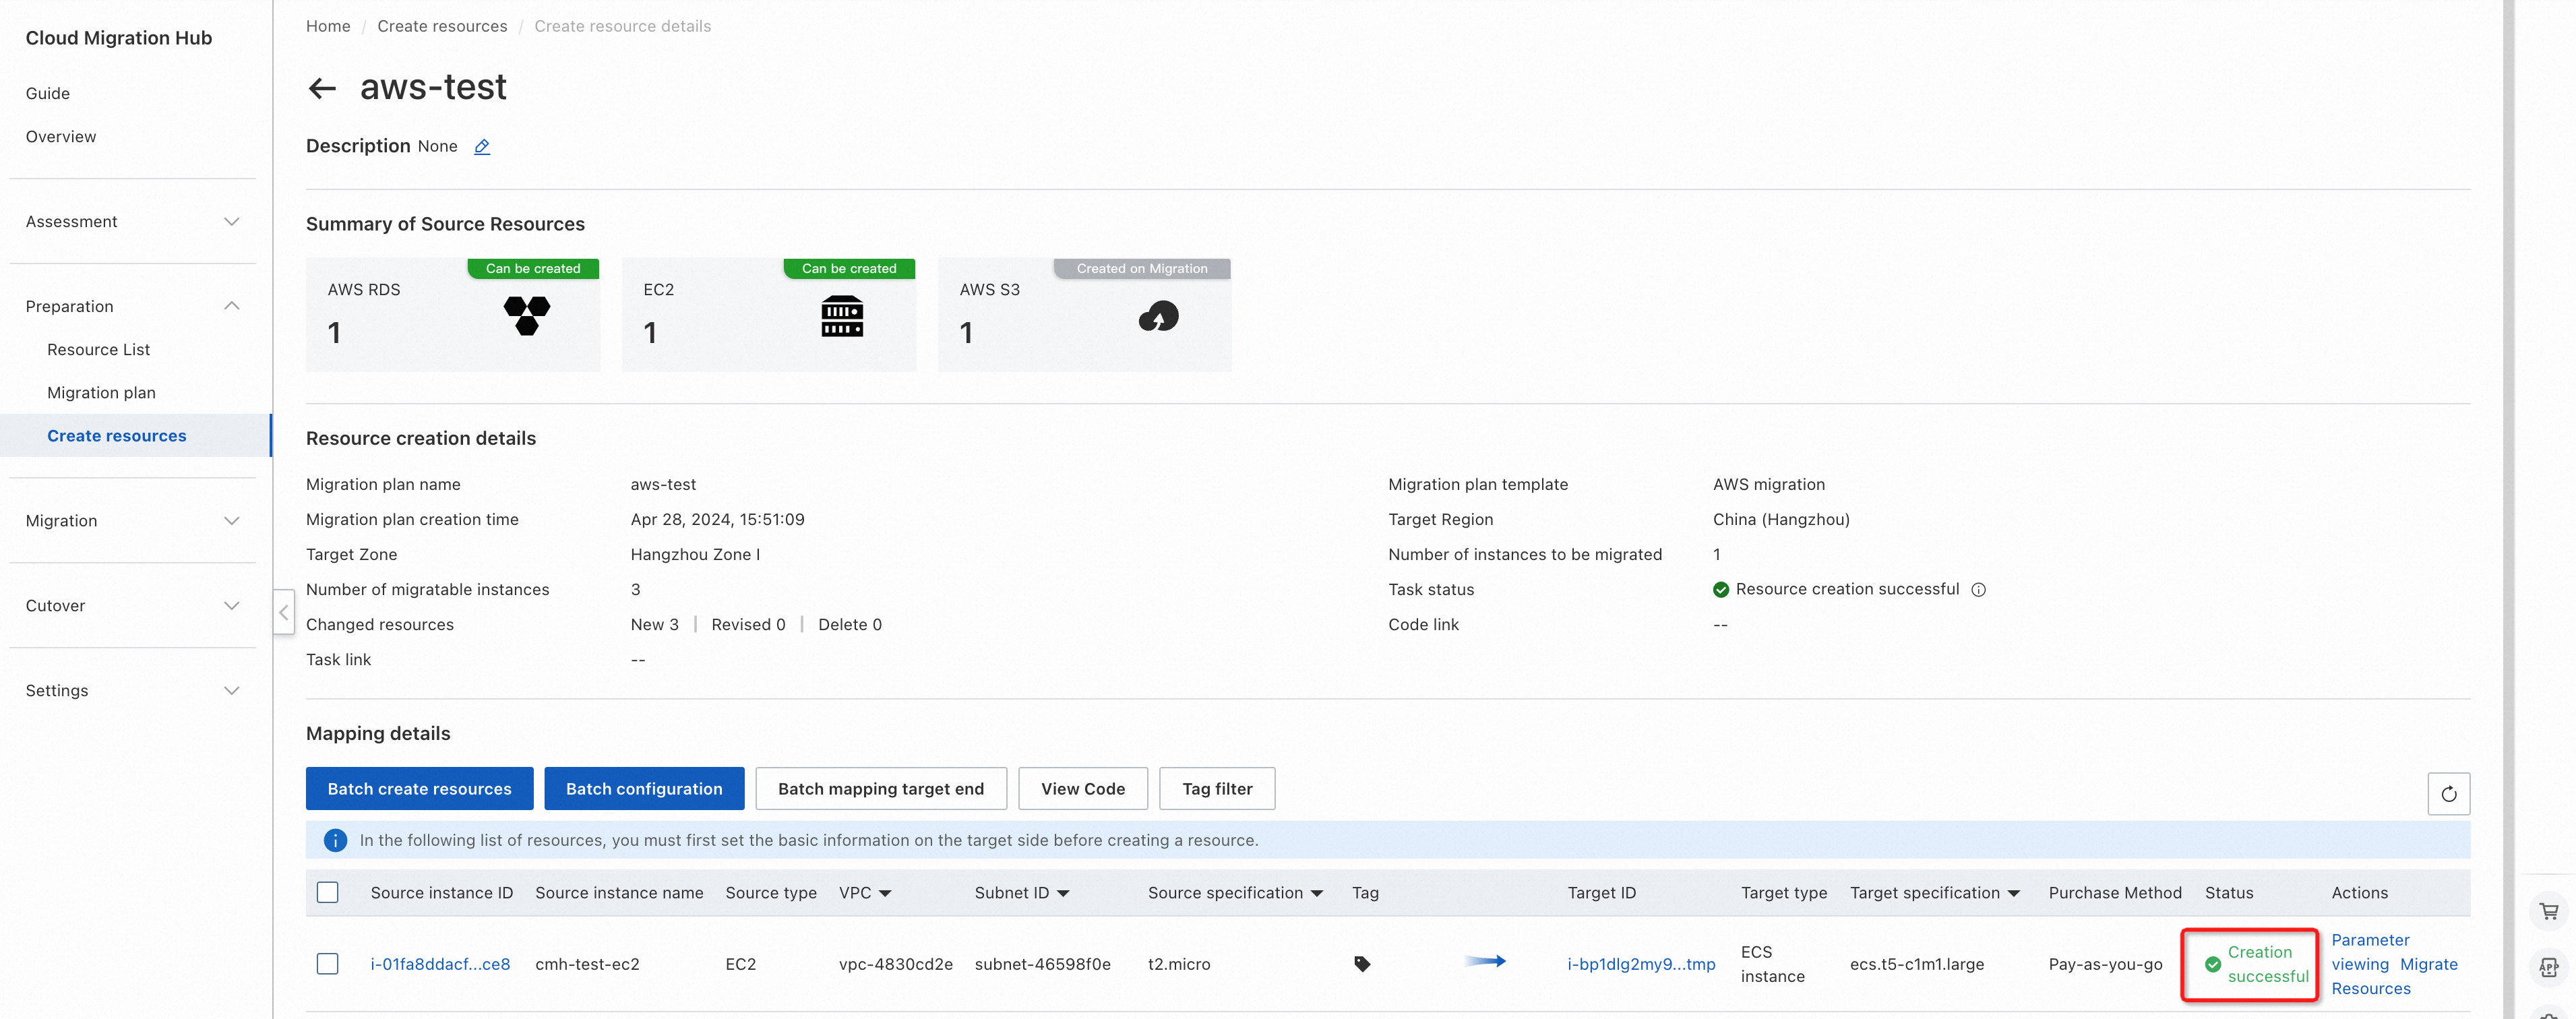Edit the description with the pencil icon
This screenshot has height=1019, width=2576.
pyautogui.click(x=482, y=146)
